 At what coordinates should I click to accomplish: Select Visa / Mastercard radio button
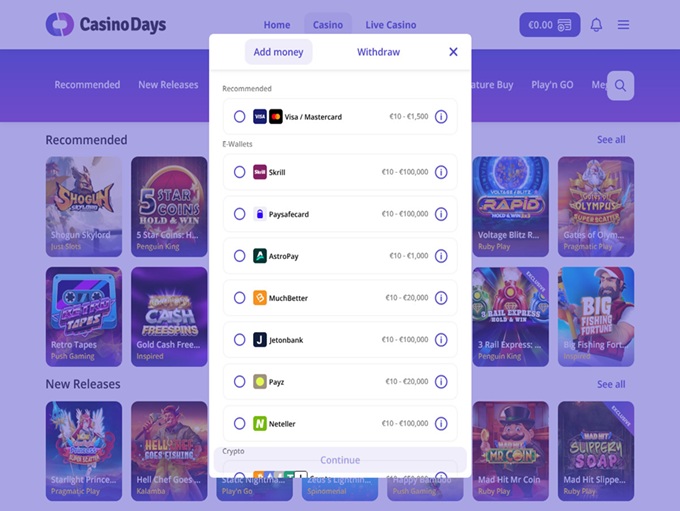coord(239,117)
